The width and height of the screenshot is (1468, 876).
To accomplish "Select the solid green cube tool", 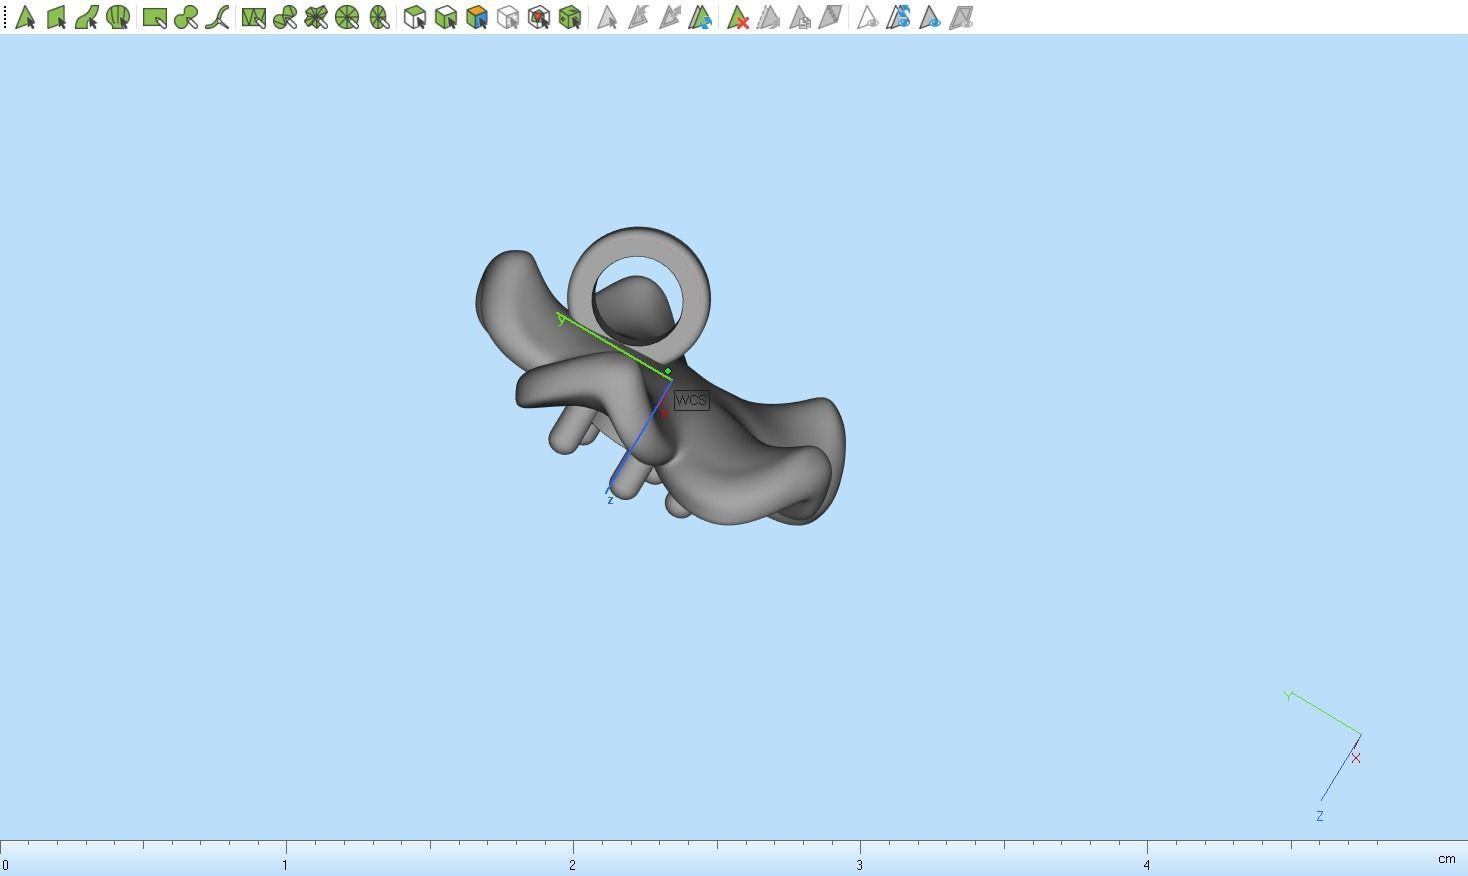I will (x=570, y=17).
